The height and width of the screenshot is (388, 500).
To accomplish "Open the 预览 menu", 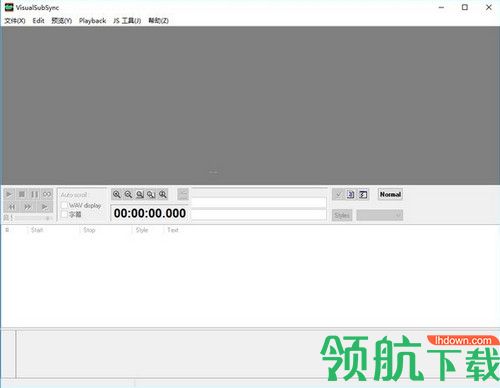I will [62, 21].
